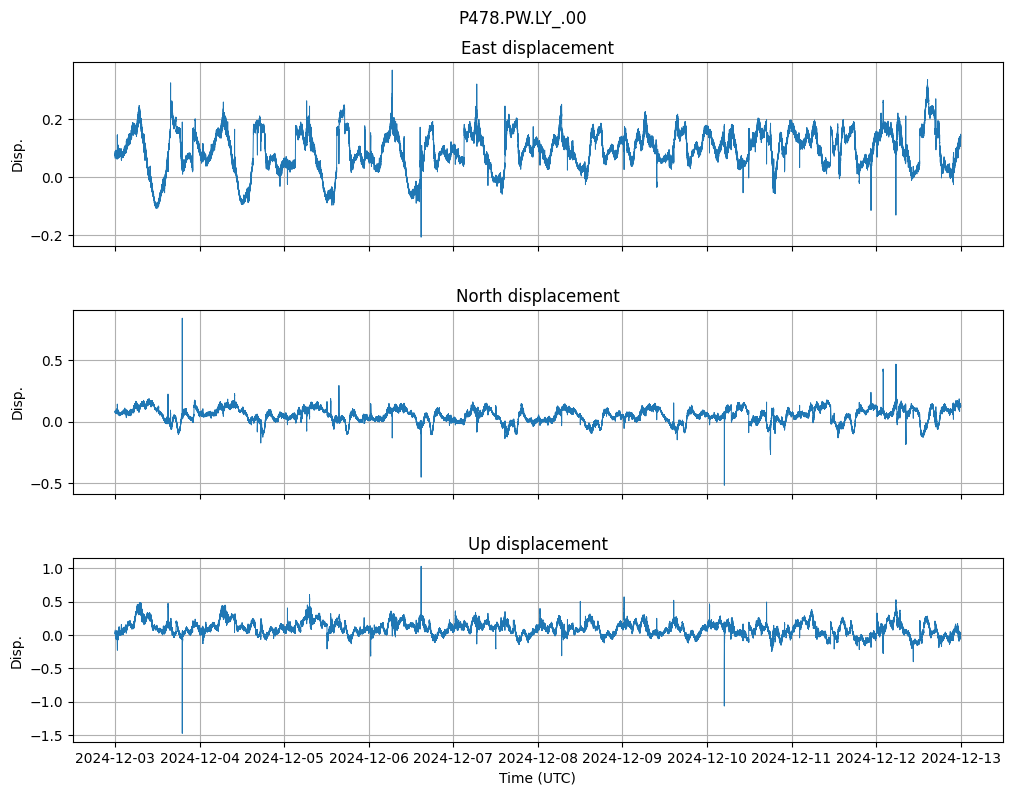
Task: Select the 2024-12-06 date tick label
Action: point(369,759)
